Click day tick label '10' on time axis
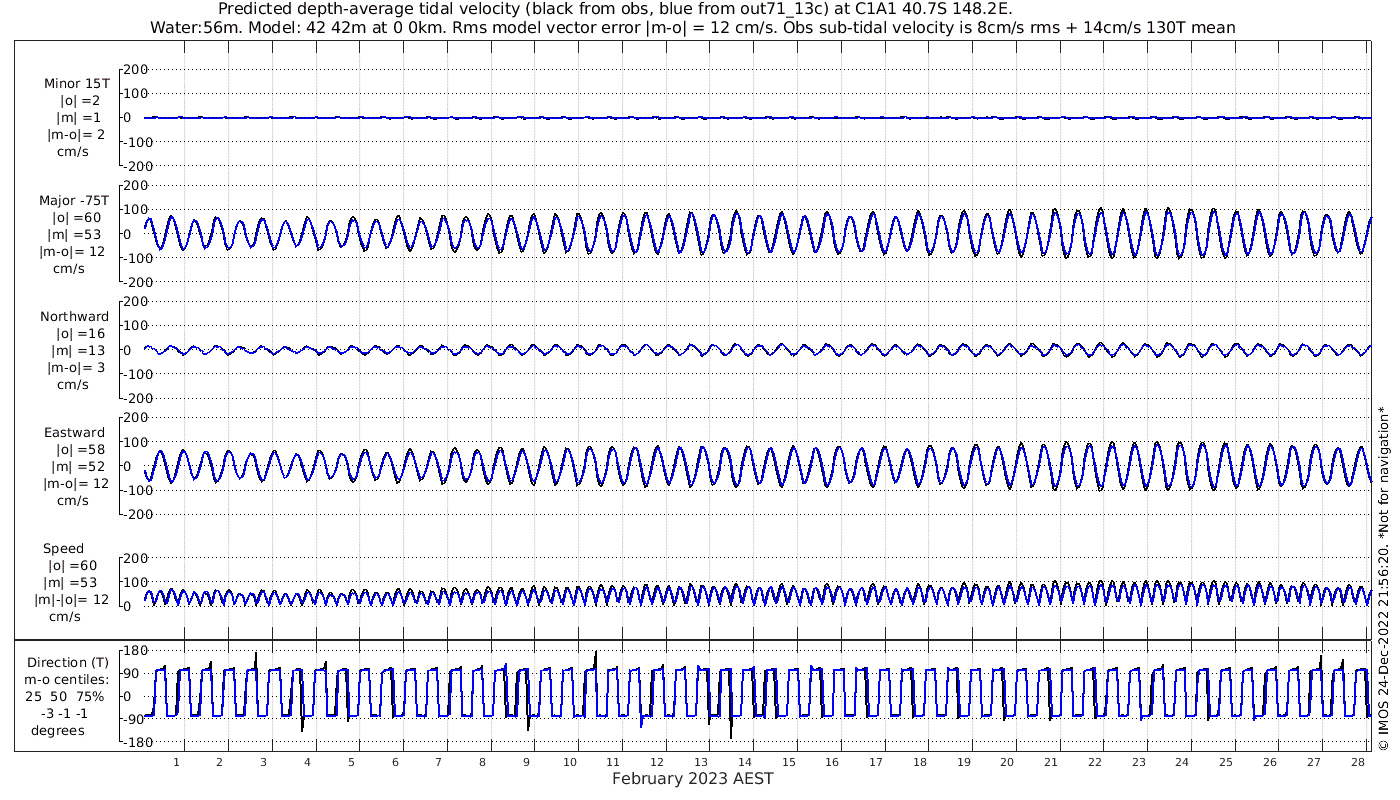The image size is (1400, 800). [x=570, y=763]
